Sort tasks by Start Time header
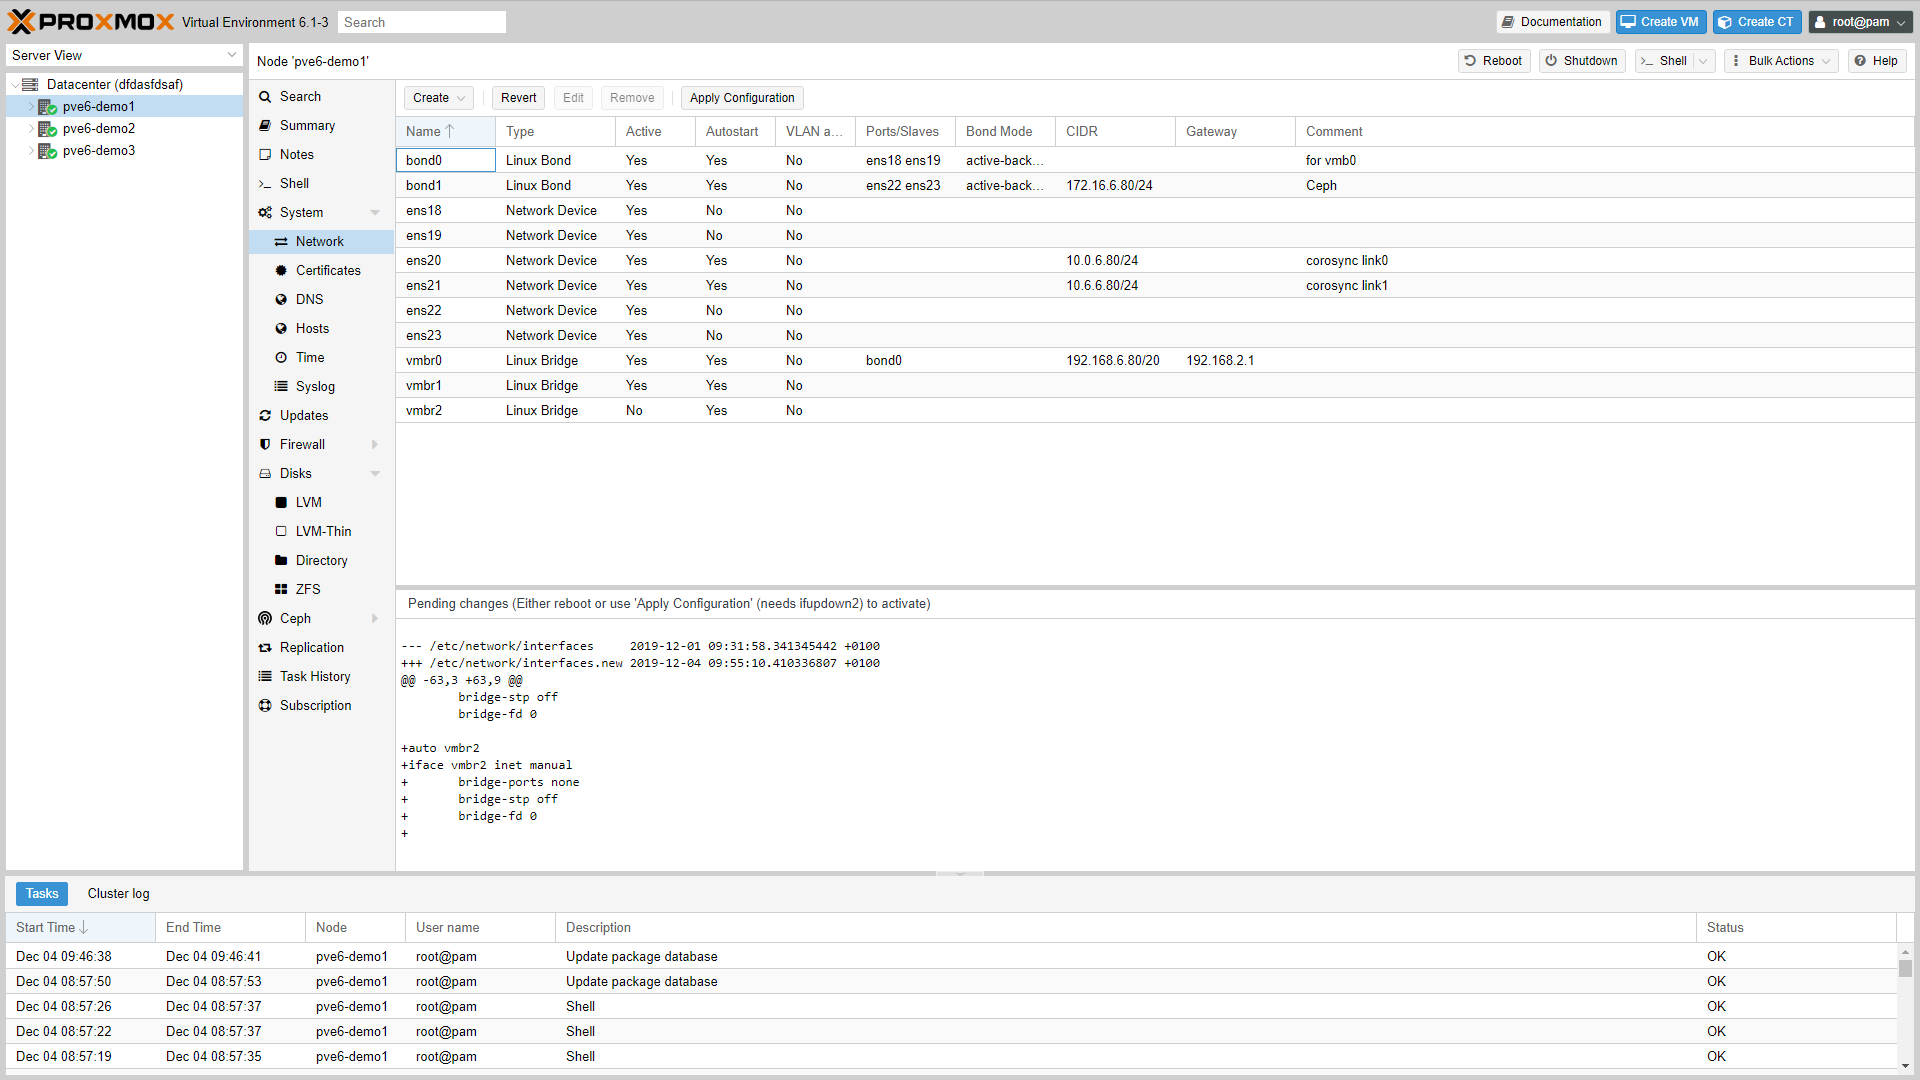This screenshot has height=1080, width=1920. 80,928
